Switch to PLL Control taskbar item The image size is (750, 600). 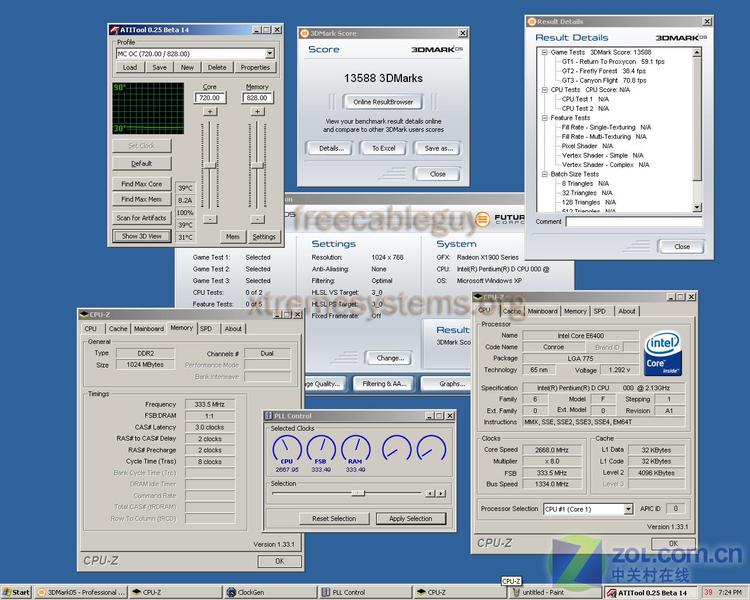pyautogui.click(x=364, y=592)
